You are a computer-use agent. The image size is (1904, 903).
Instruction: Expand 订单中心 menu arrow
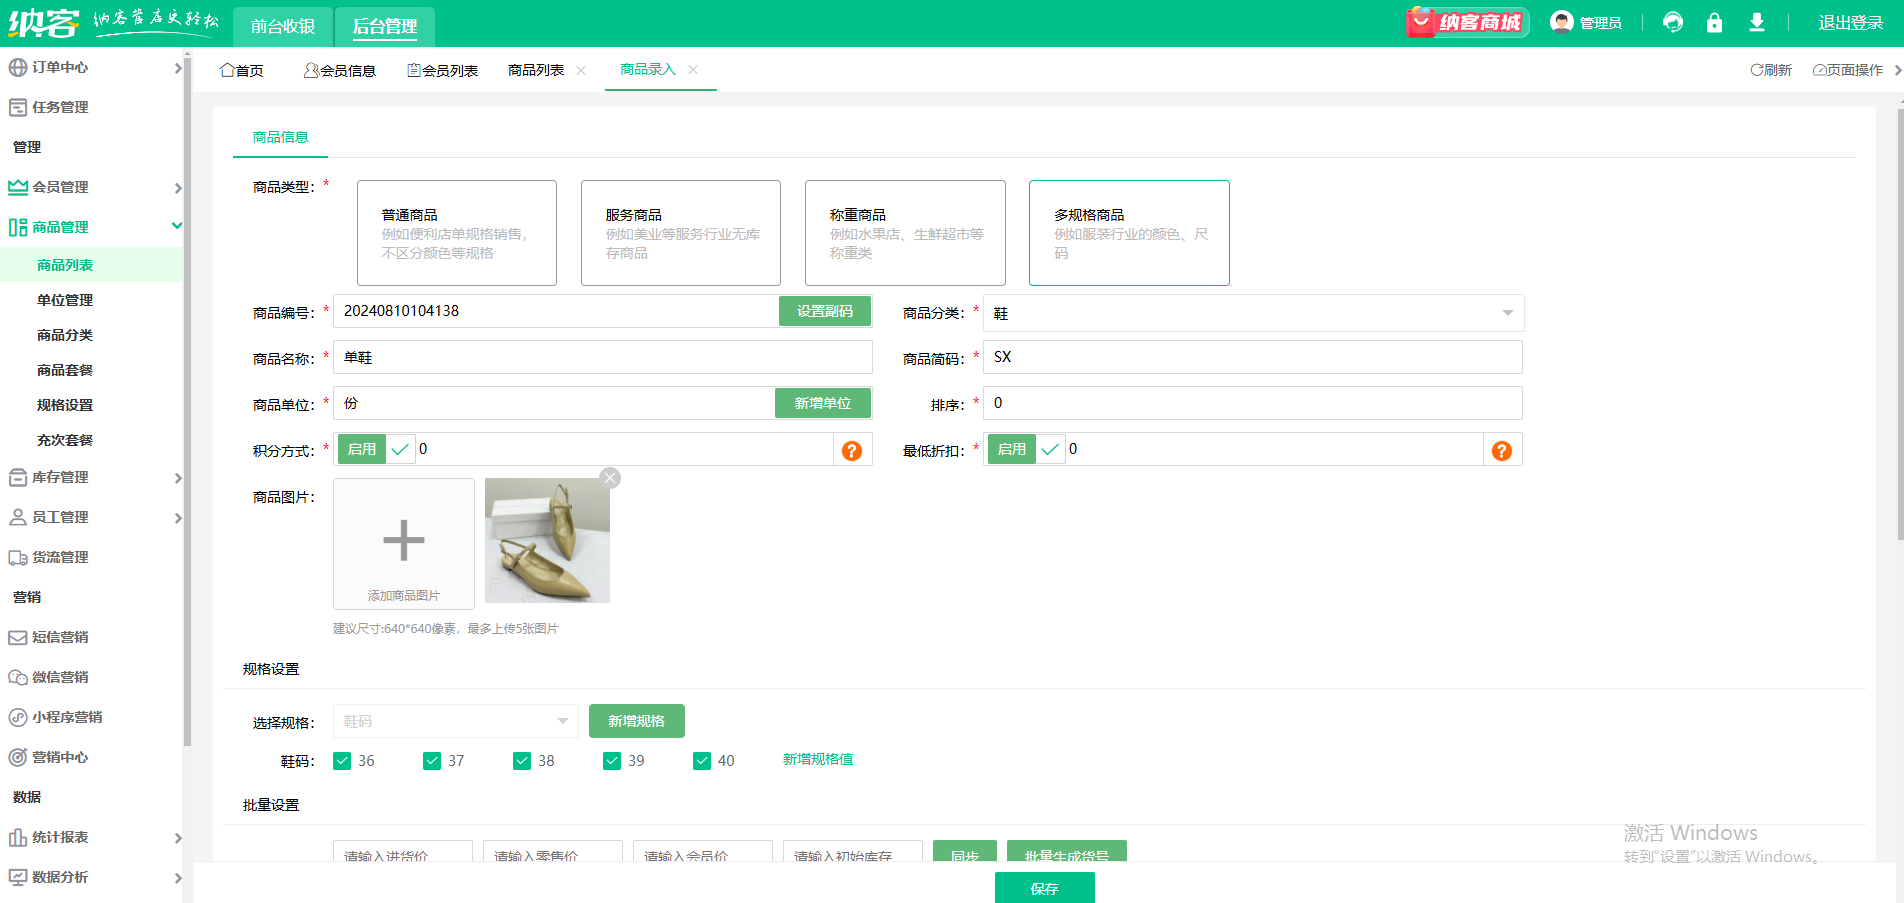tap(178, 68)
